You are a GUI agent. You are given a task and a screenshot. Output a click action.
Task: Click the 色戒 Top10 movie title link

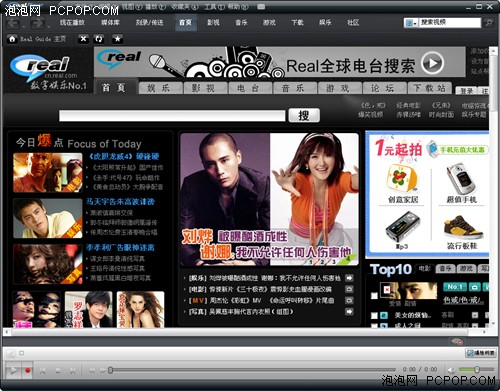[x=464, y=300]
